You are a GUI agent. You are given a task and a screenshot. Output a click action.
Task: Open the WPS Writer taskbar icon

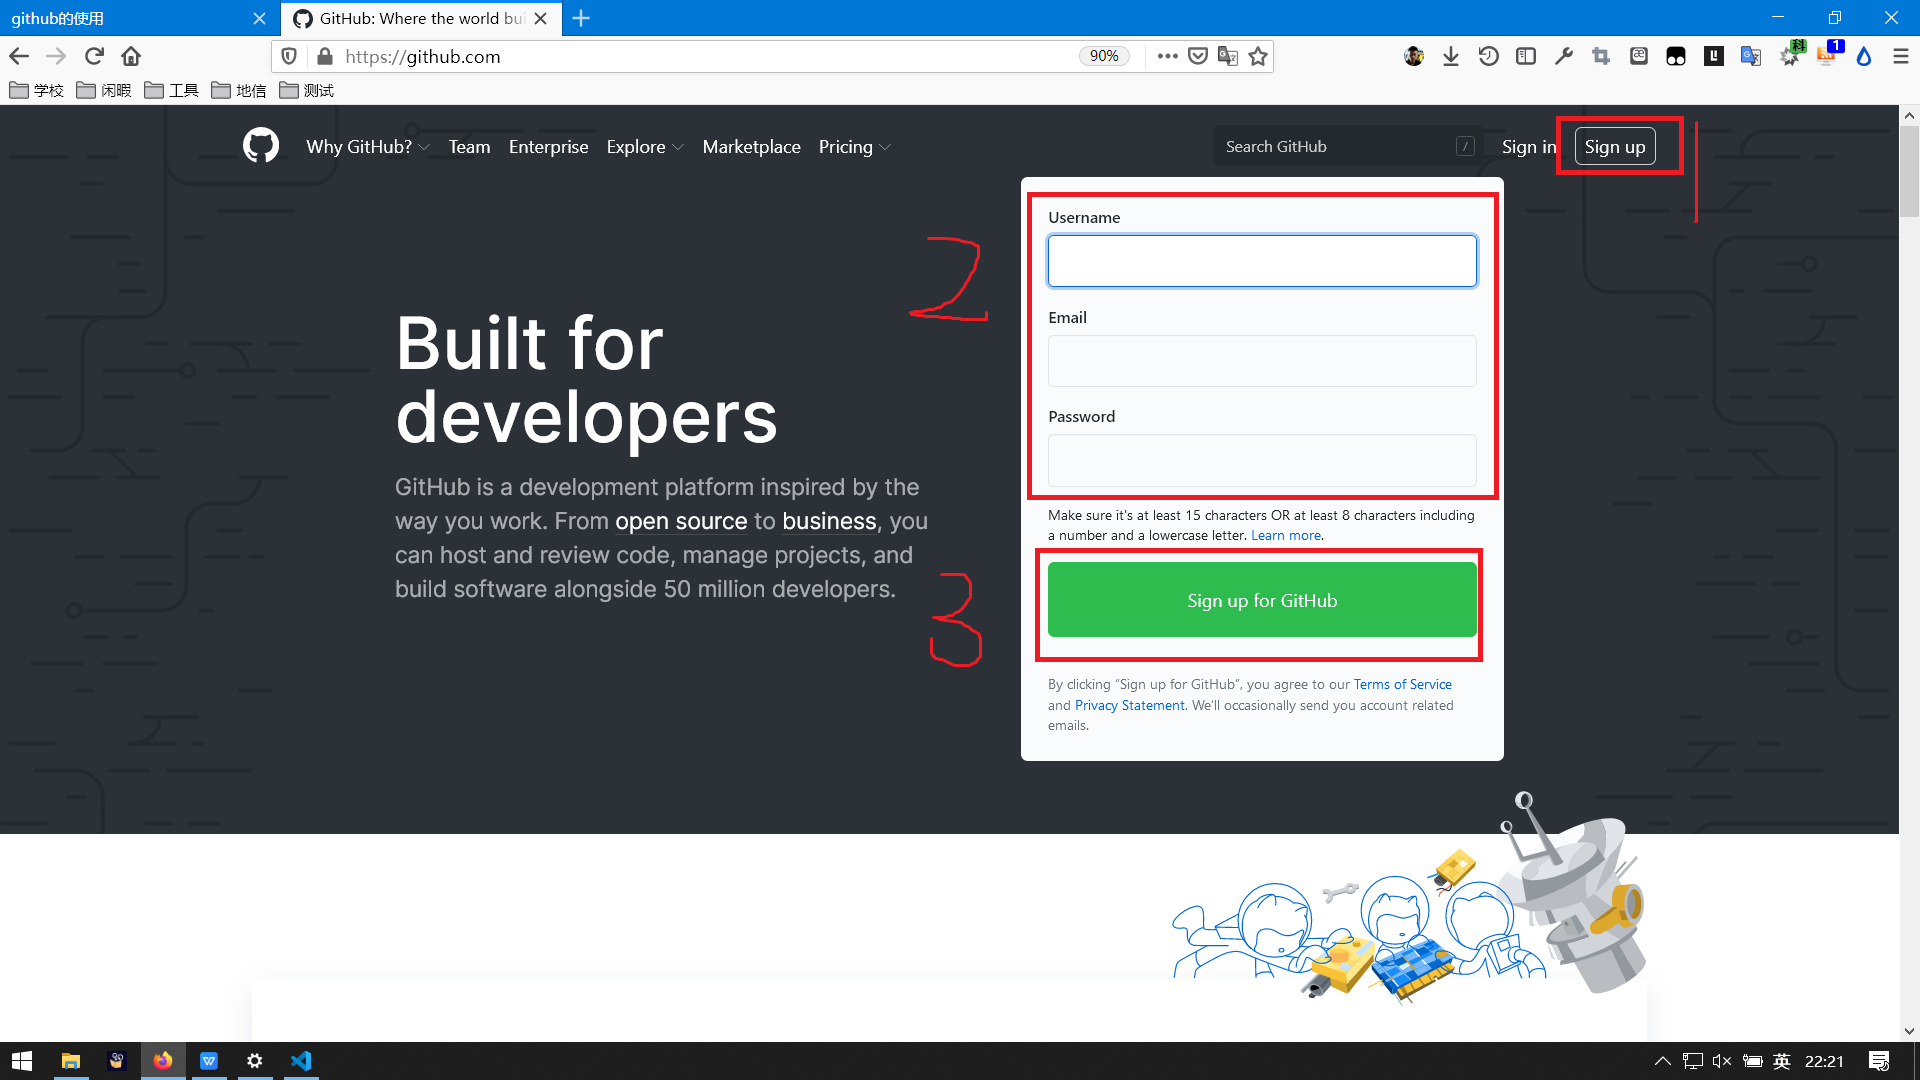tap(209, 1061)
